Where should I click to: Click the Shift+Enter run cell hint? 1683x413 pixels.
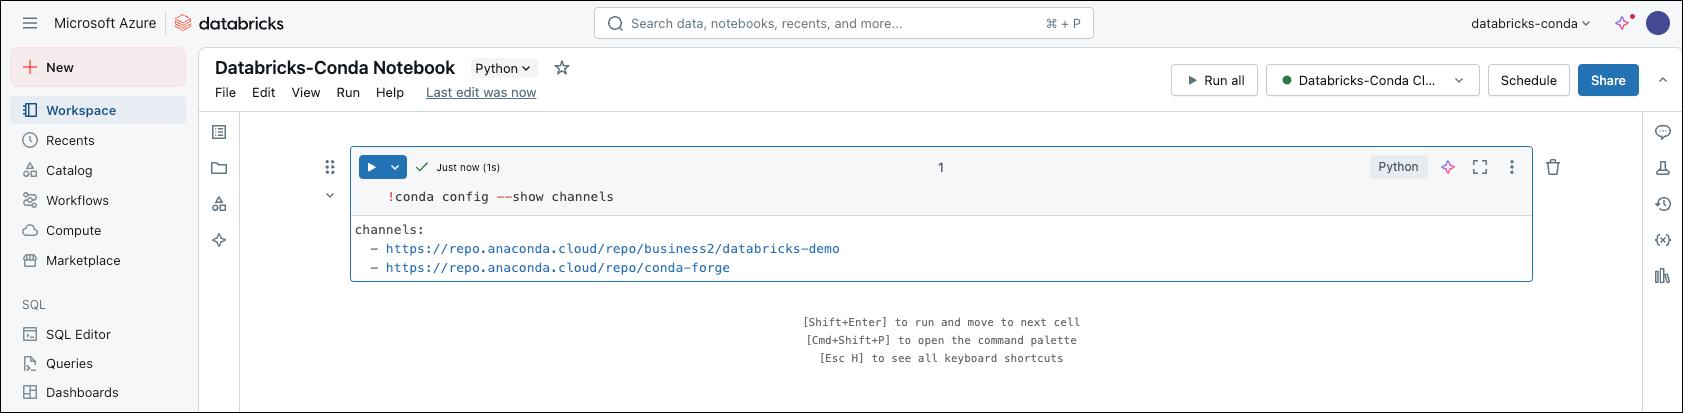[x=941, y=322]
